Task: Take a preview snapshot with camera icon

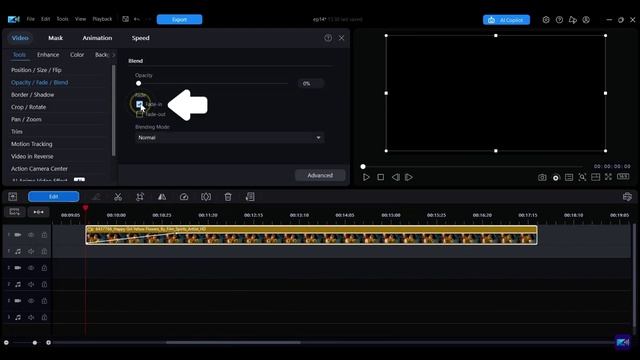Action: (542, 178)
